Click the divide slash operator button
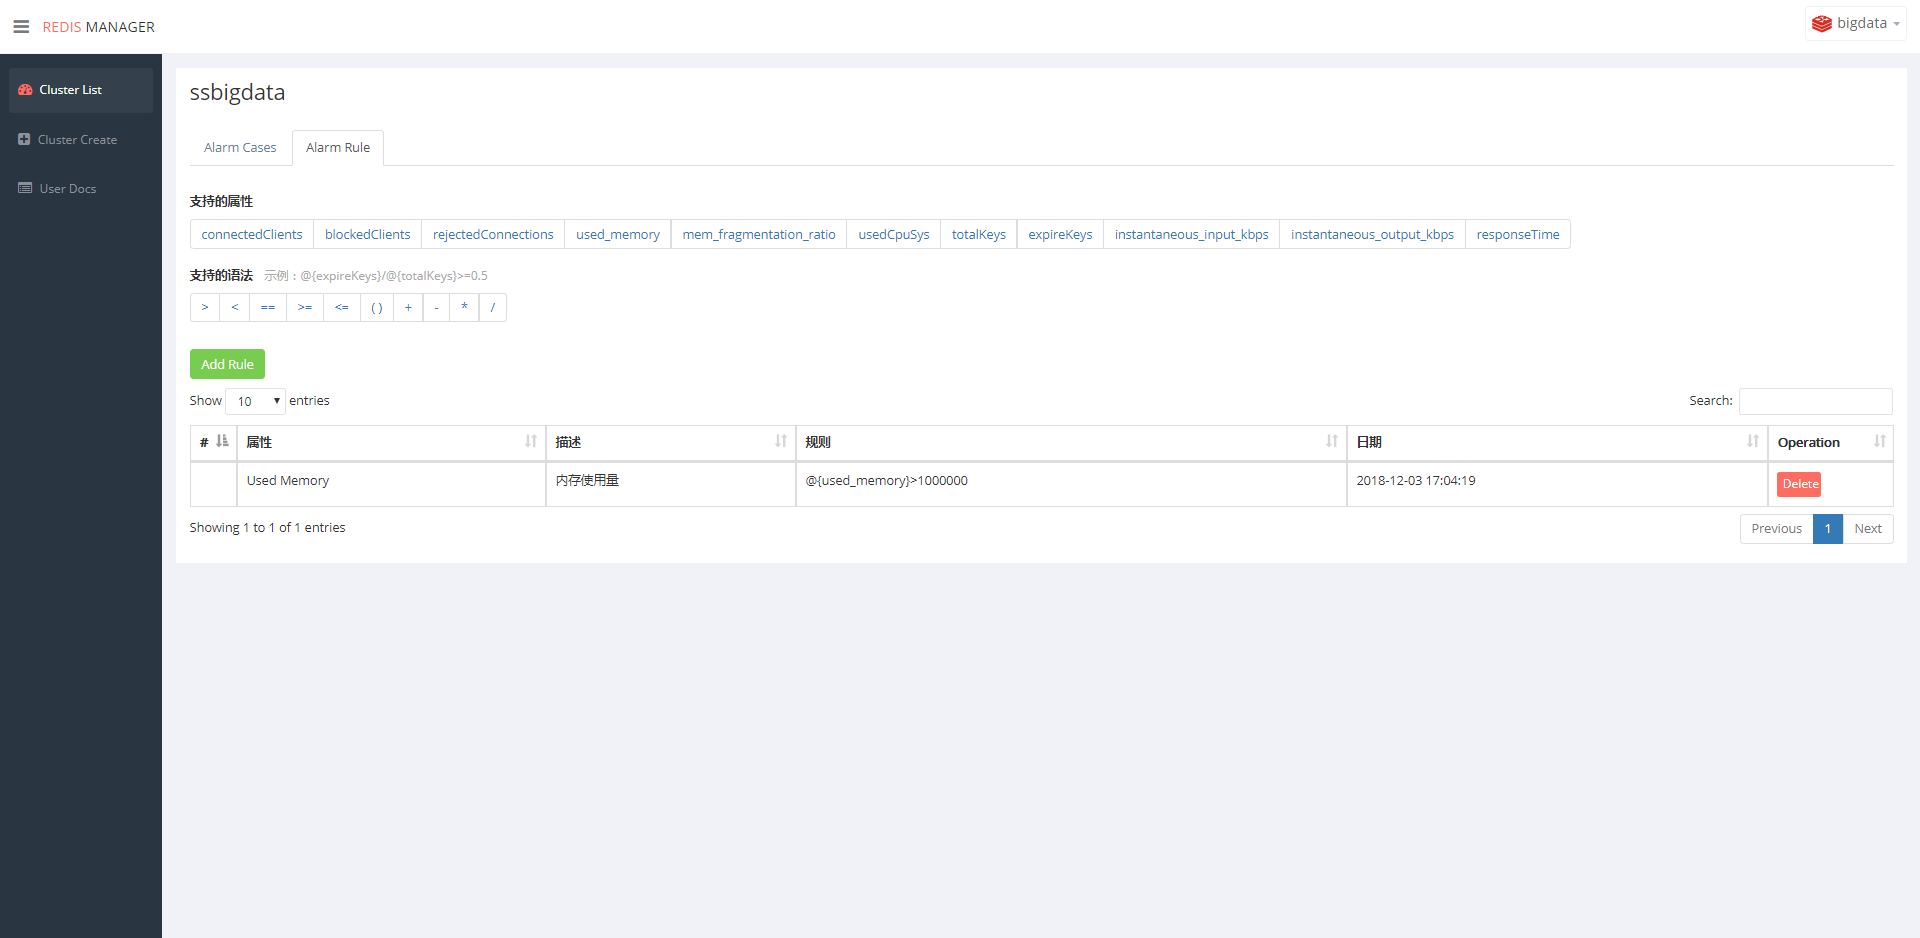 point(493,308)
